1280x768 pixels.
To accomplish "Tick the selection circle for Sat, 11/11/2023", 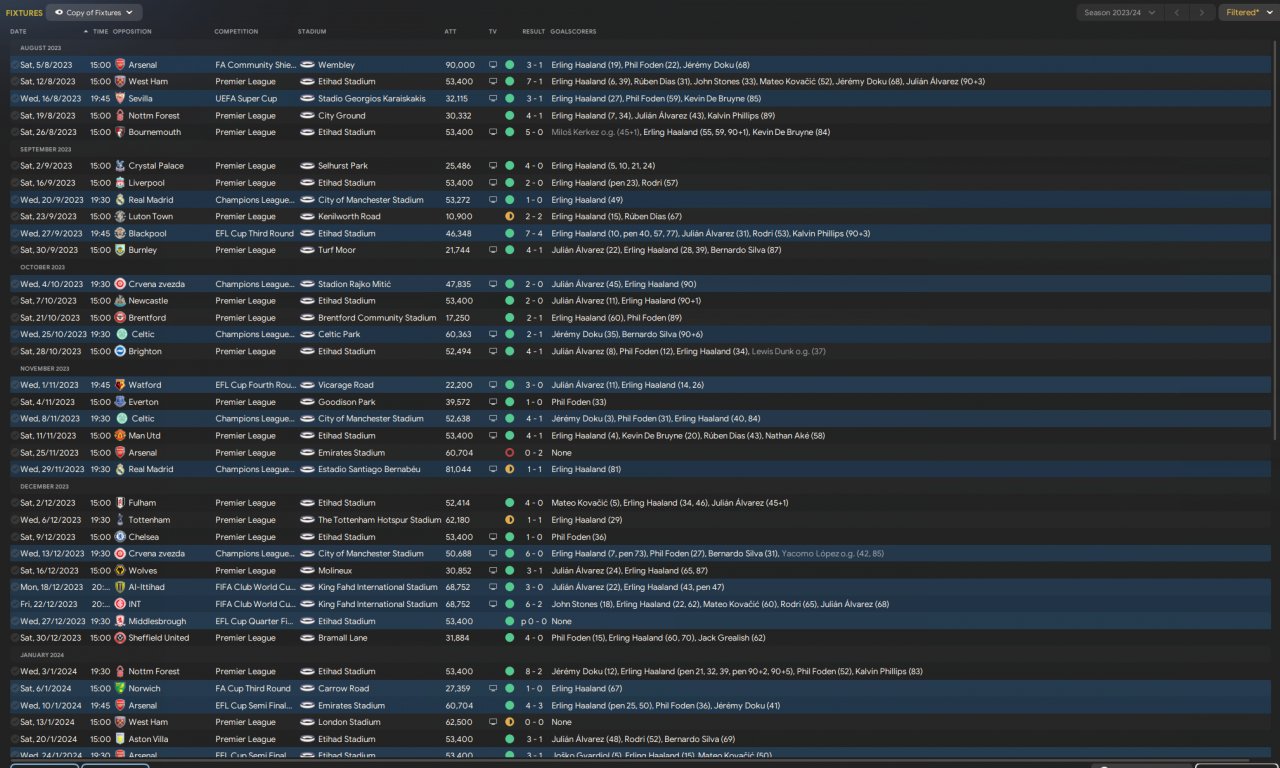I will click(x=14, y=436).
